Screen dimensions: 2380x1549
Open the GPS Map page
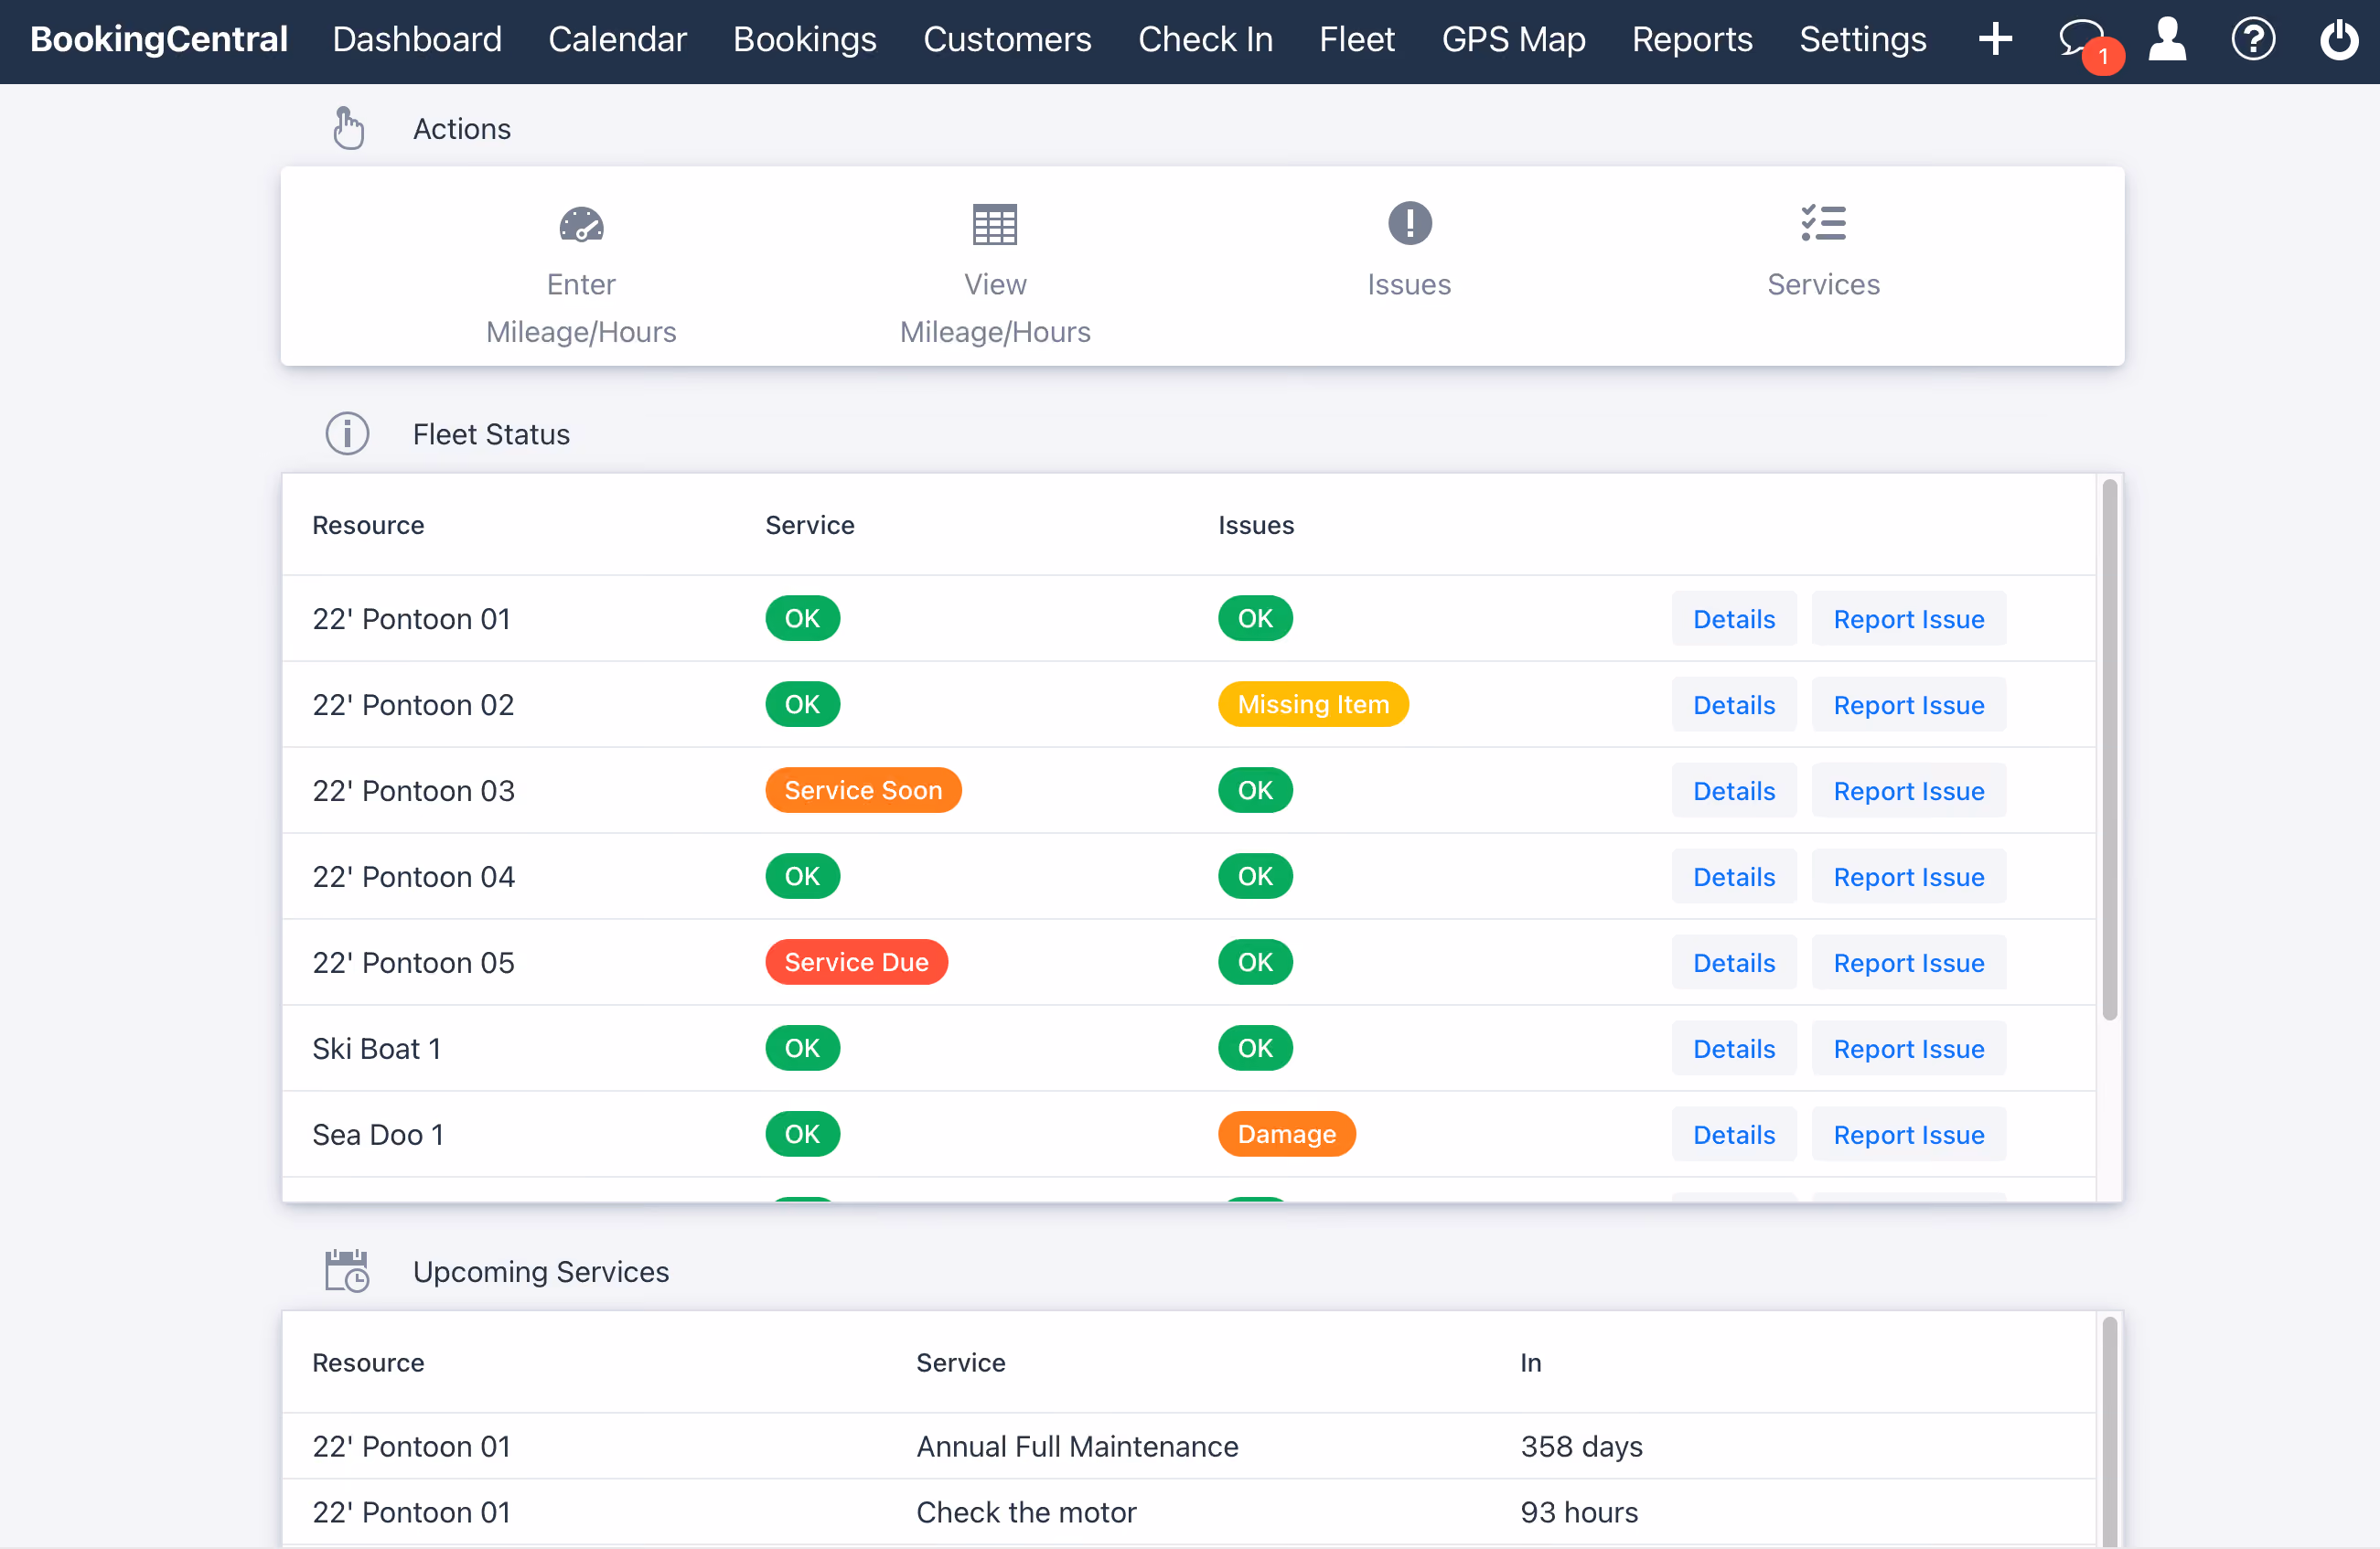coord(1512,39)
